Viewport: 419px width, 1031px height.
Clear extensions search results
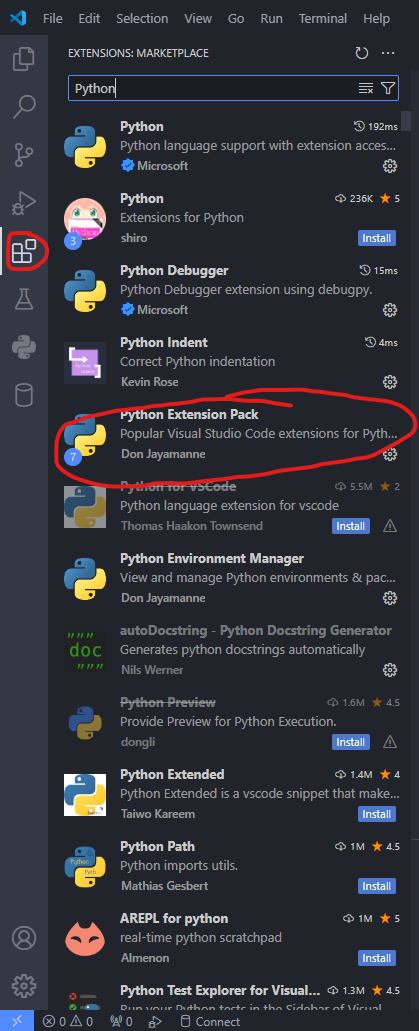click(366, 88)
